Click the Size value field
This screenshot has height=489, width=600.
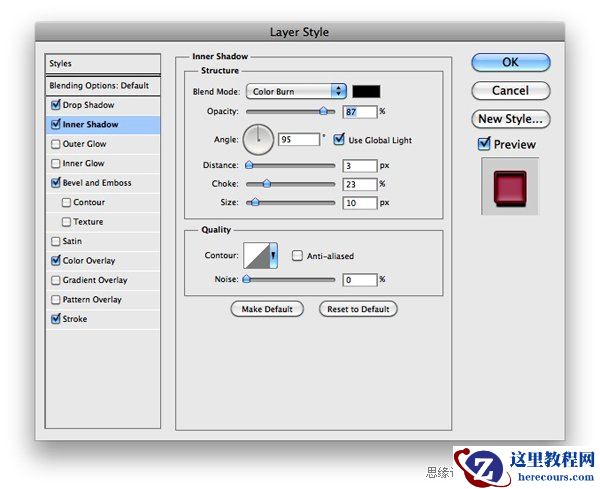(x=360, y=203)
